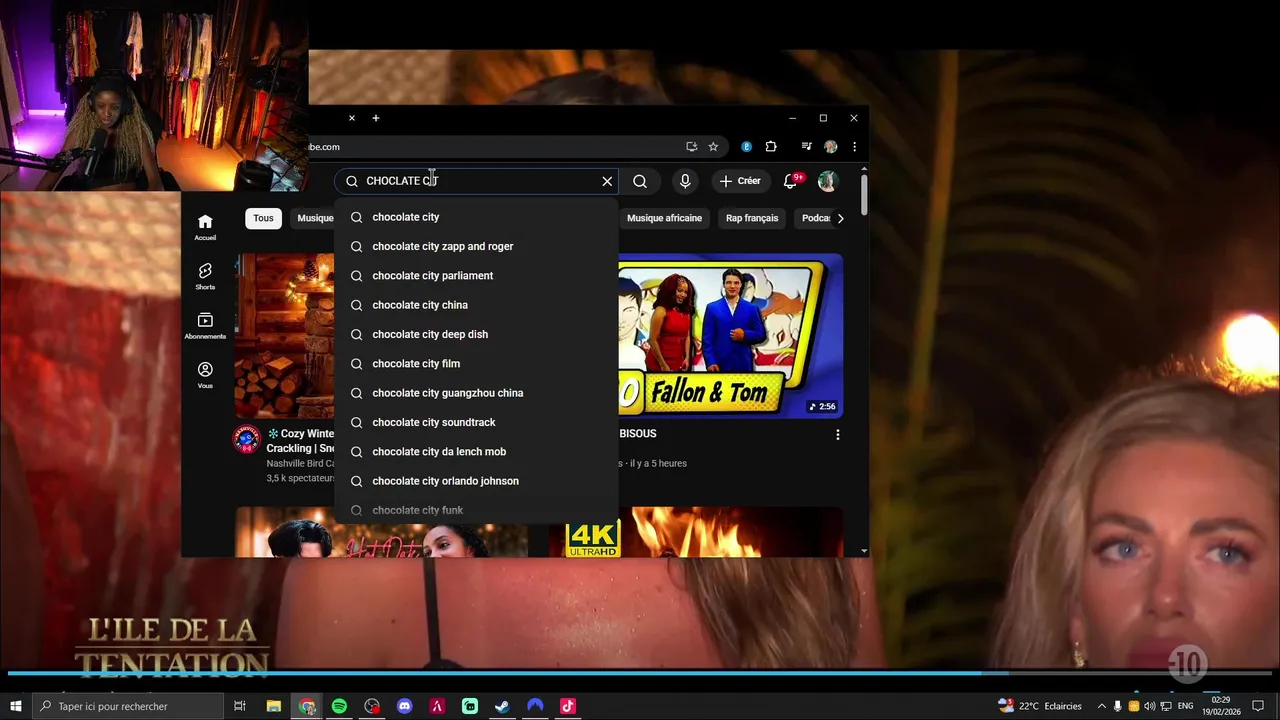Open the taskbar clock and calendar
This screenshot has width=1280, height=720.
(1220, 706)
